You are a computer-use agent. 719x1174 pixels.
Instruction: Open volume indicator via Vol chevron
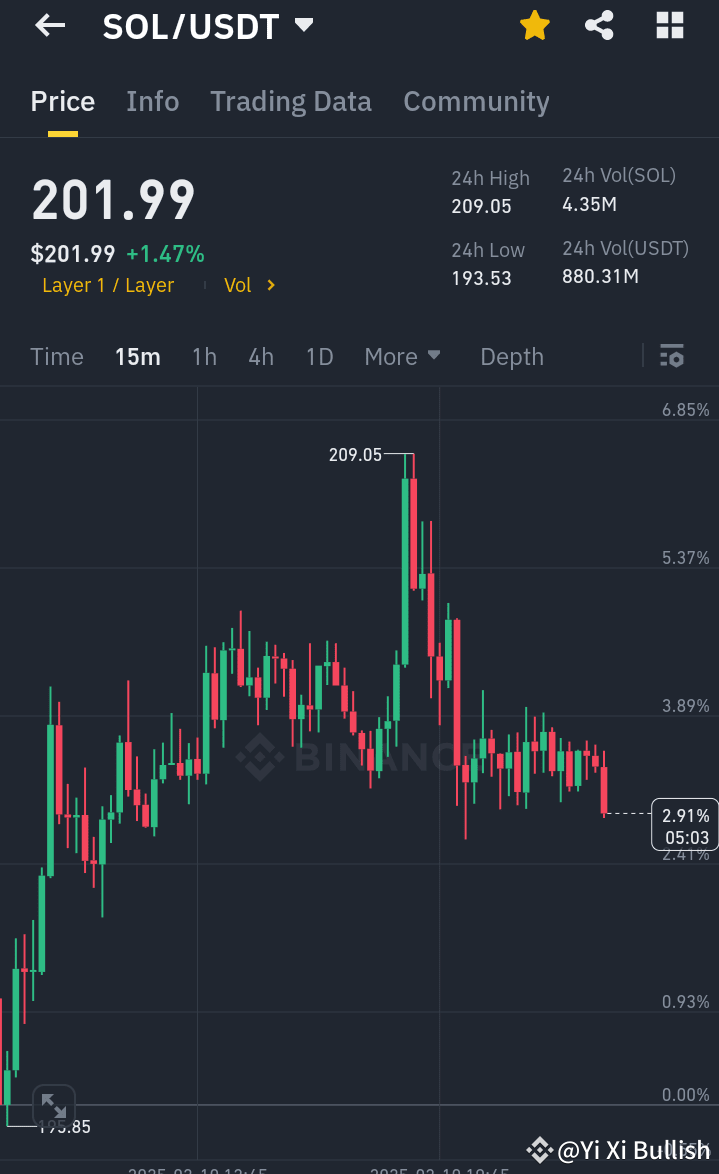250,285
